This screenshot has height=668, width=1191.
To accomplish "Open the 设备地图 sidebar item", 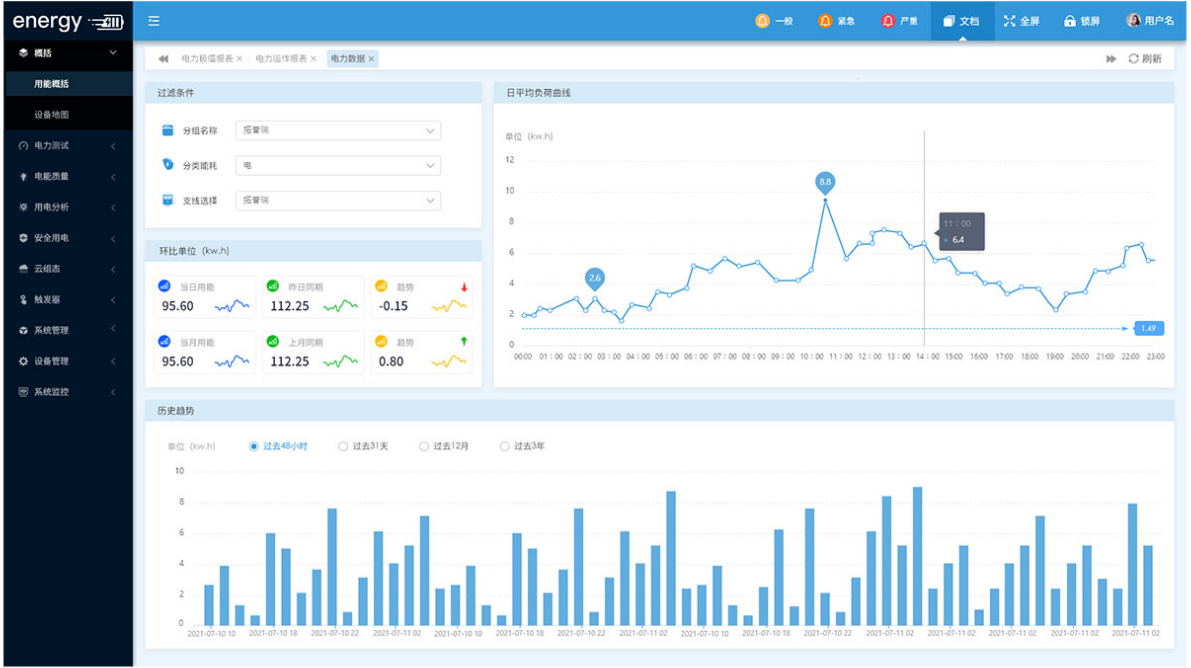I will click(52, 115).
